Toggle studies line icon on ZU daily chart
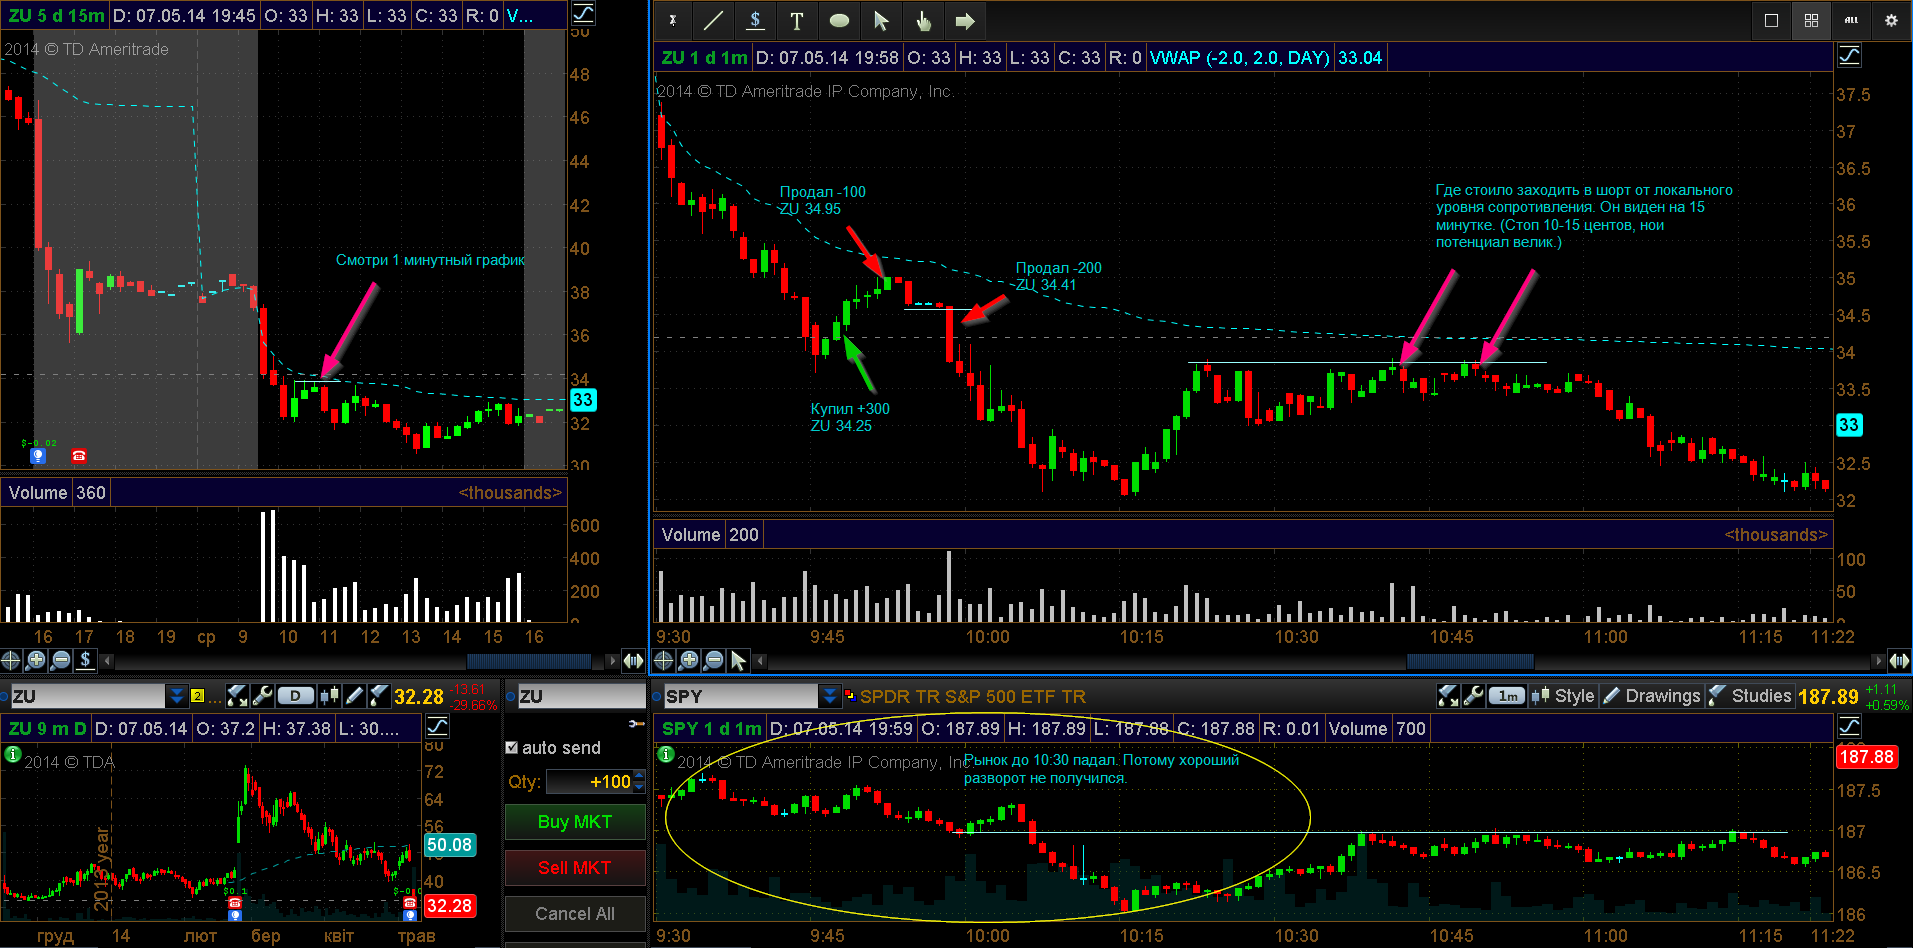This screenshot has width=1913, height=948. [x=437, y=727]
